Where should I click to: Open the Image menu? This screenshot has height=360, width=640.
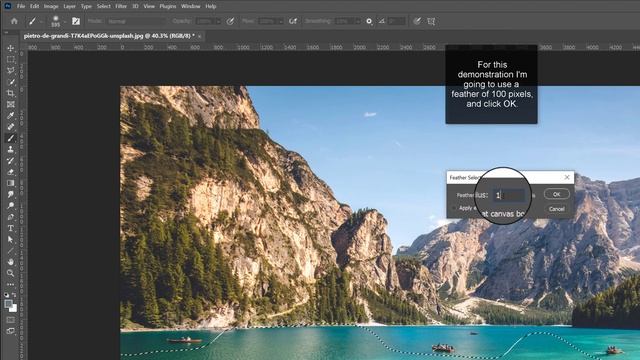51,6
